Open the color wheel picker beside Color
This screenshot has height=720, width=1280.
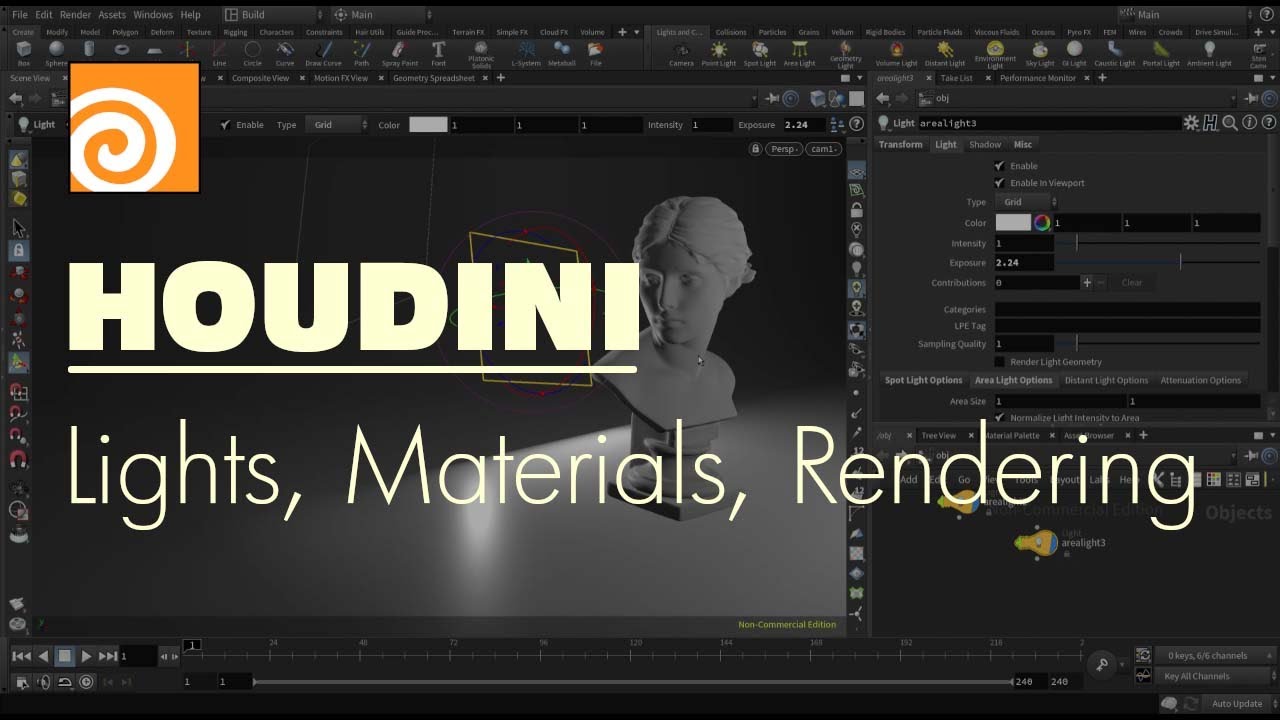point(1042,223)
